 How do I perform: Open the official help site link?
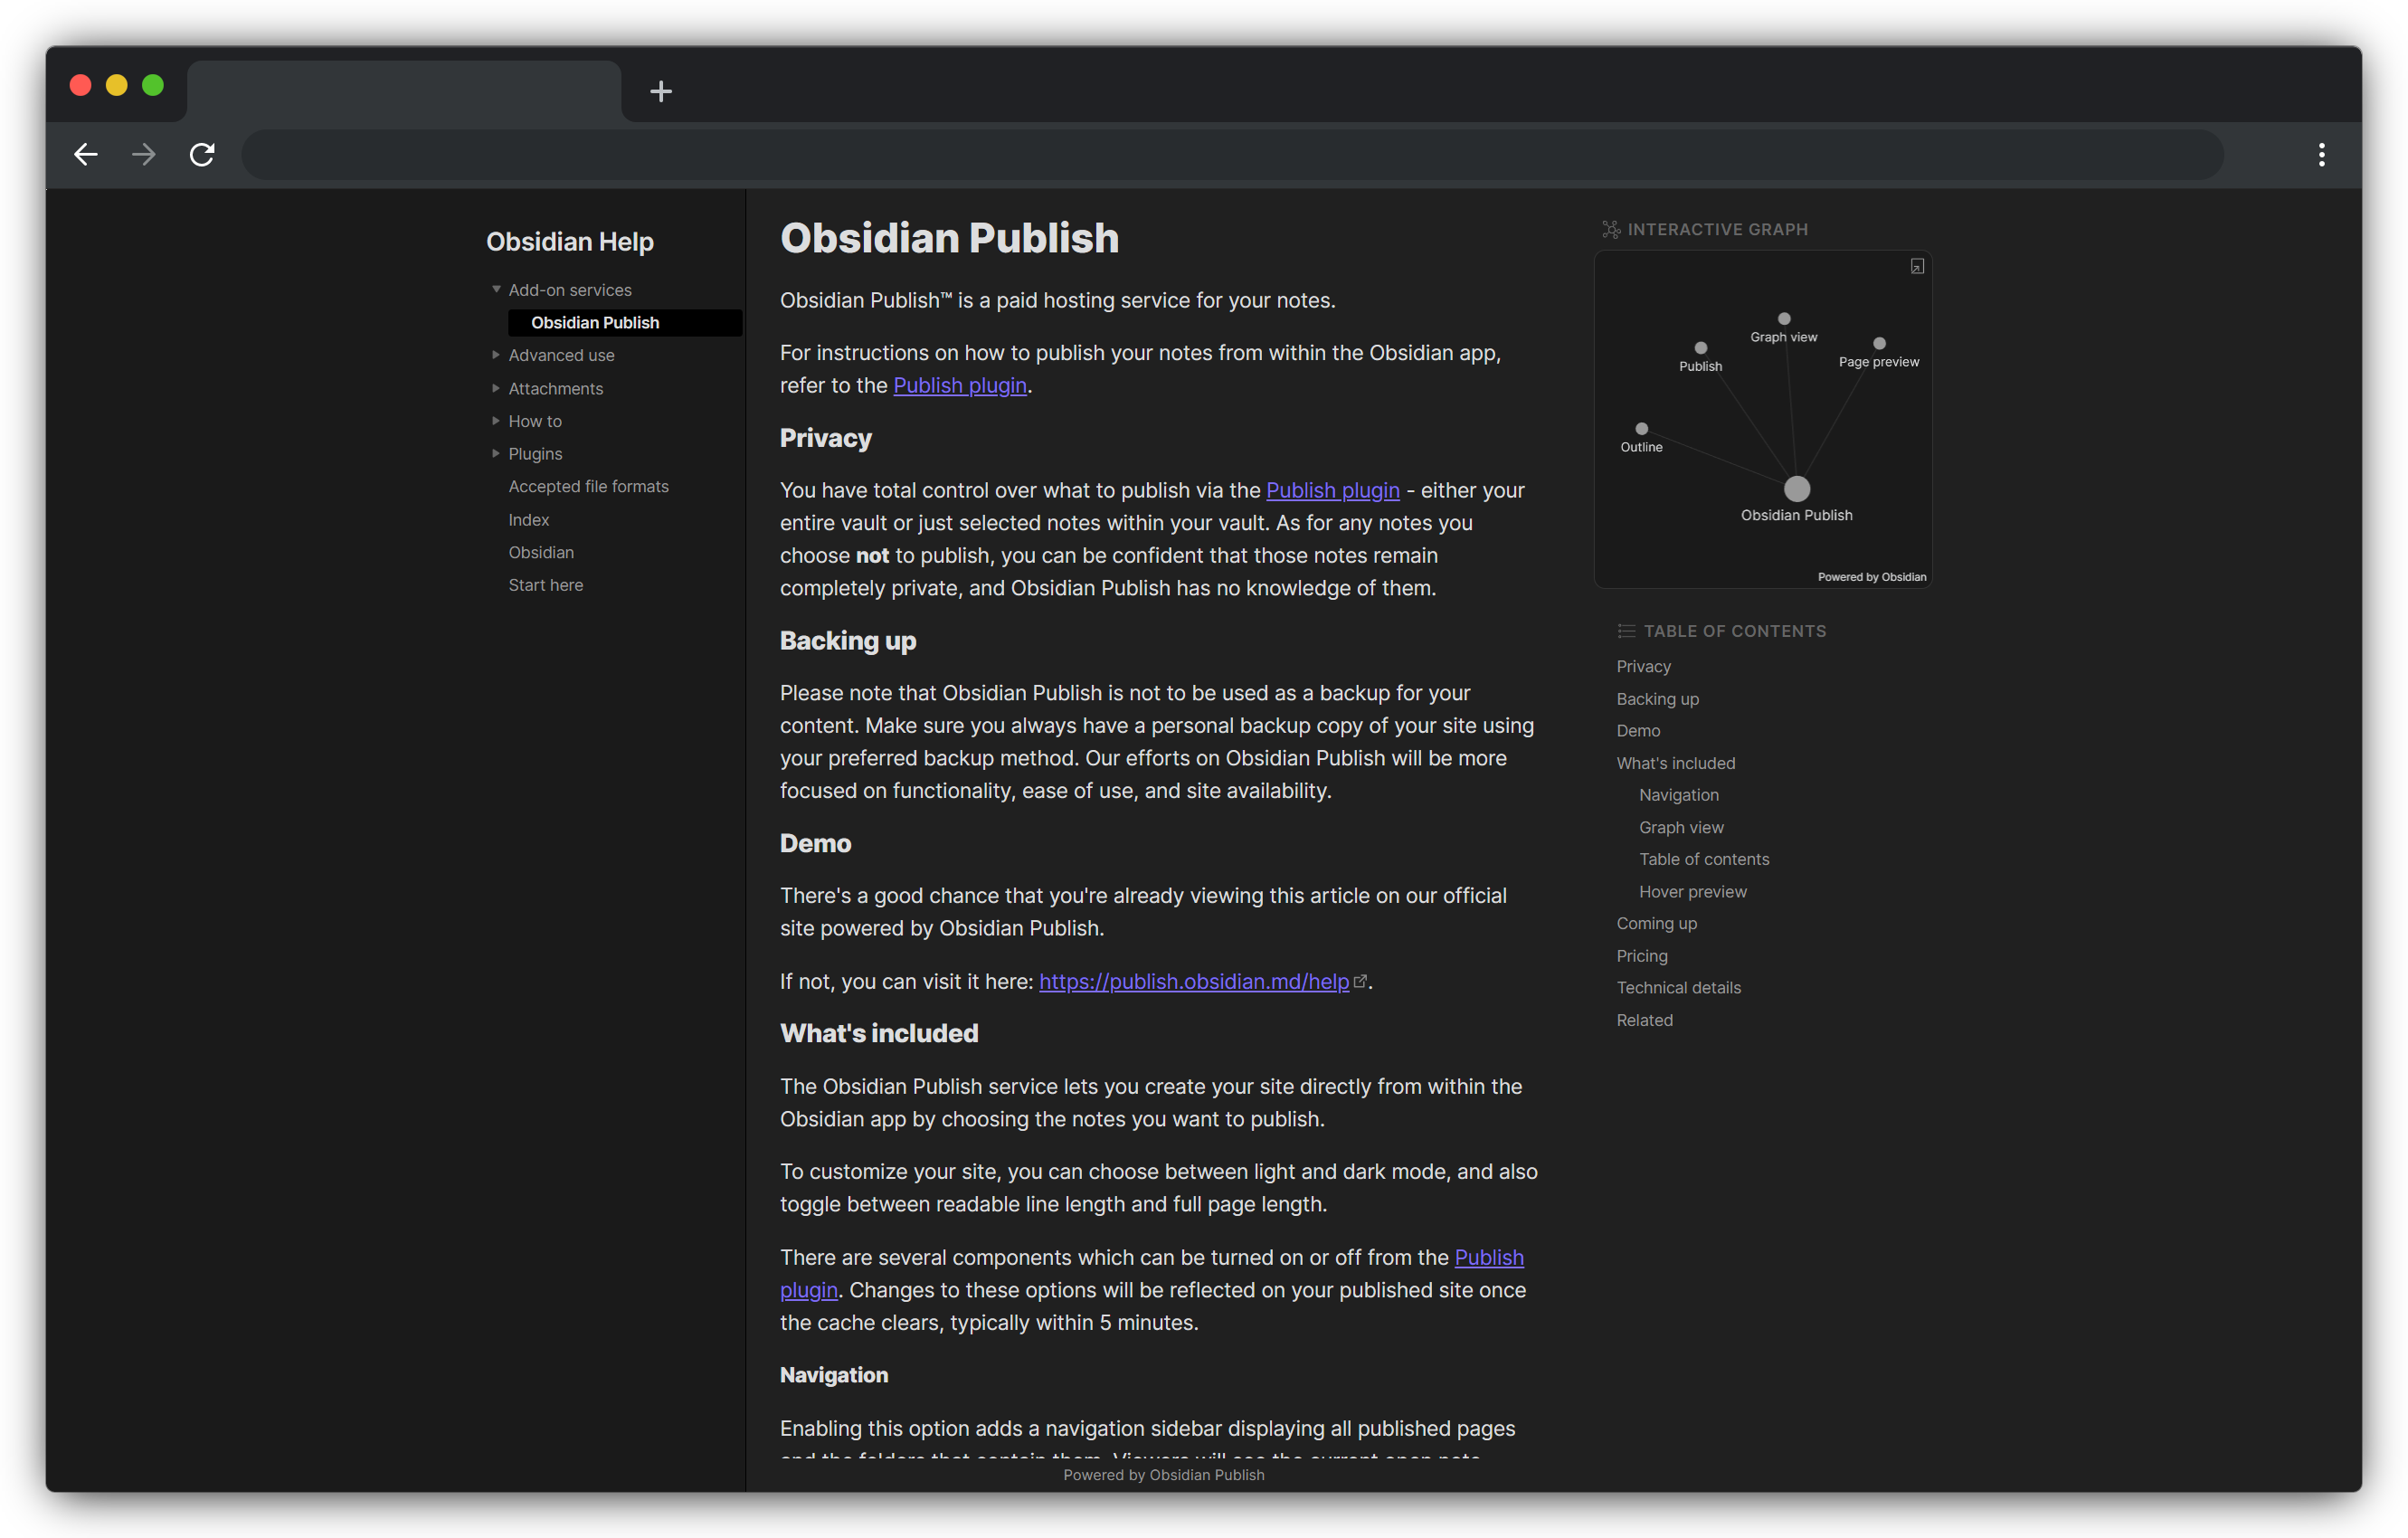[x=1199, y=982]
